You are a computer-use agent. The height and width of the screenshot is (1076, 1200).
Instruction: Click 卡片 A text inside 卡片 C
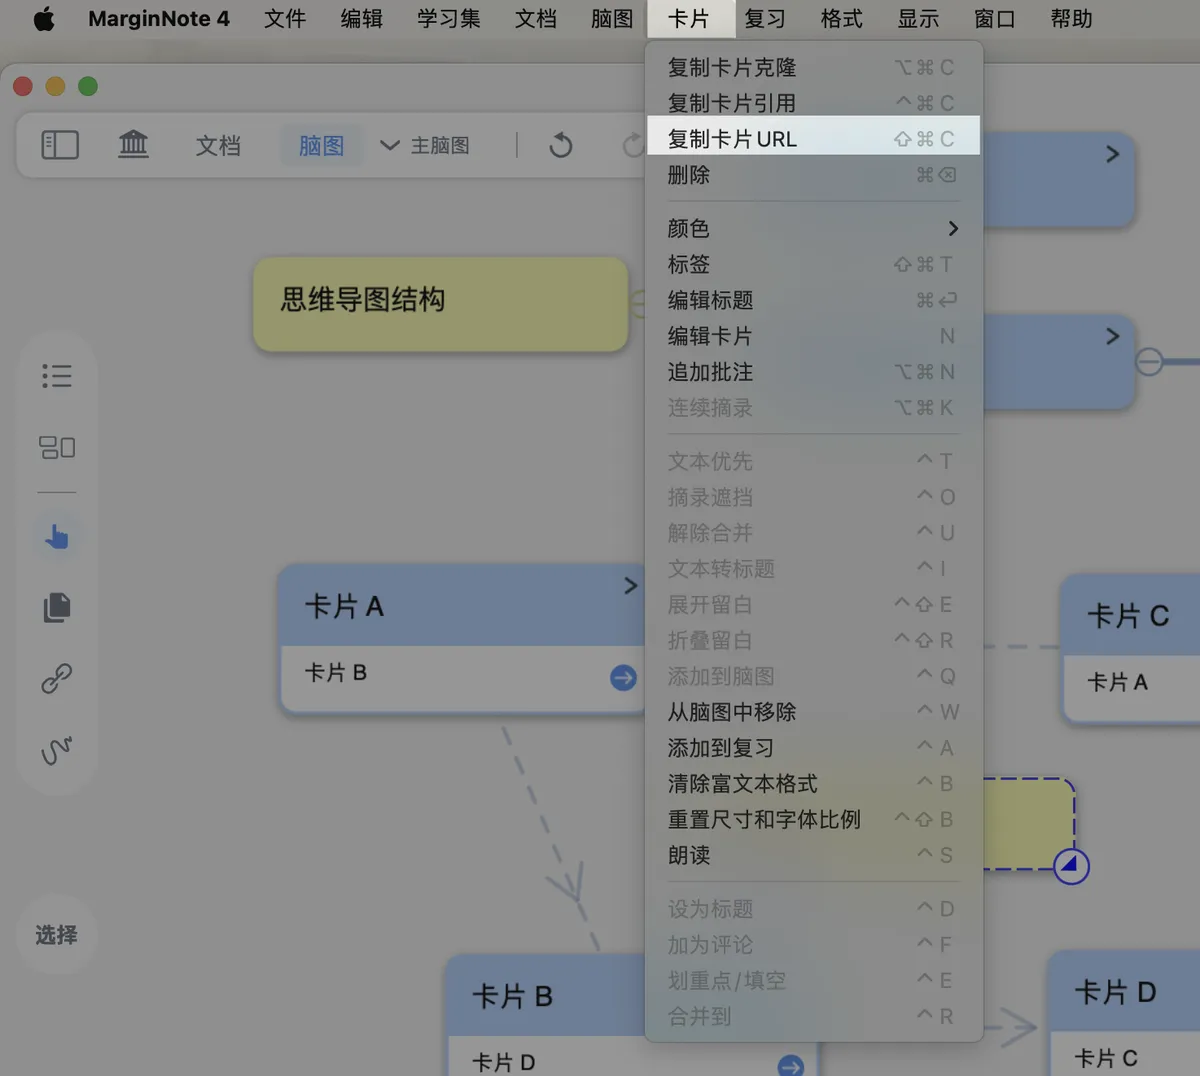click(x=1117, y=683)
